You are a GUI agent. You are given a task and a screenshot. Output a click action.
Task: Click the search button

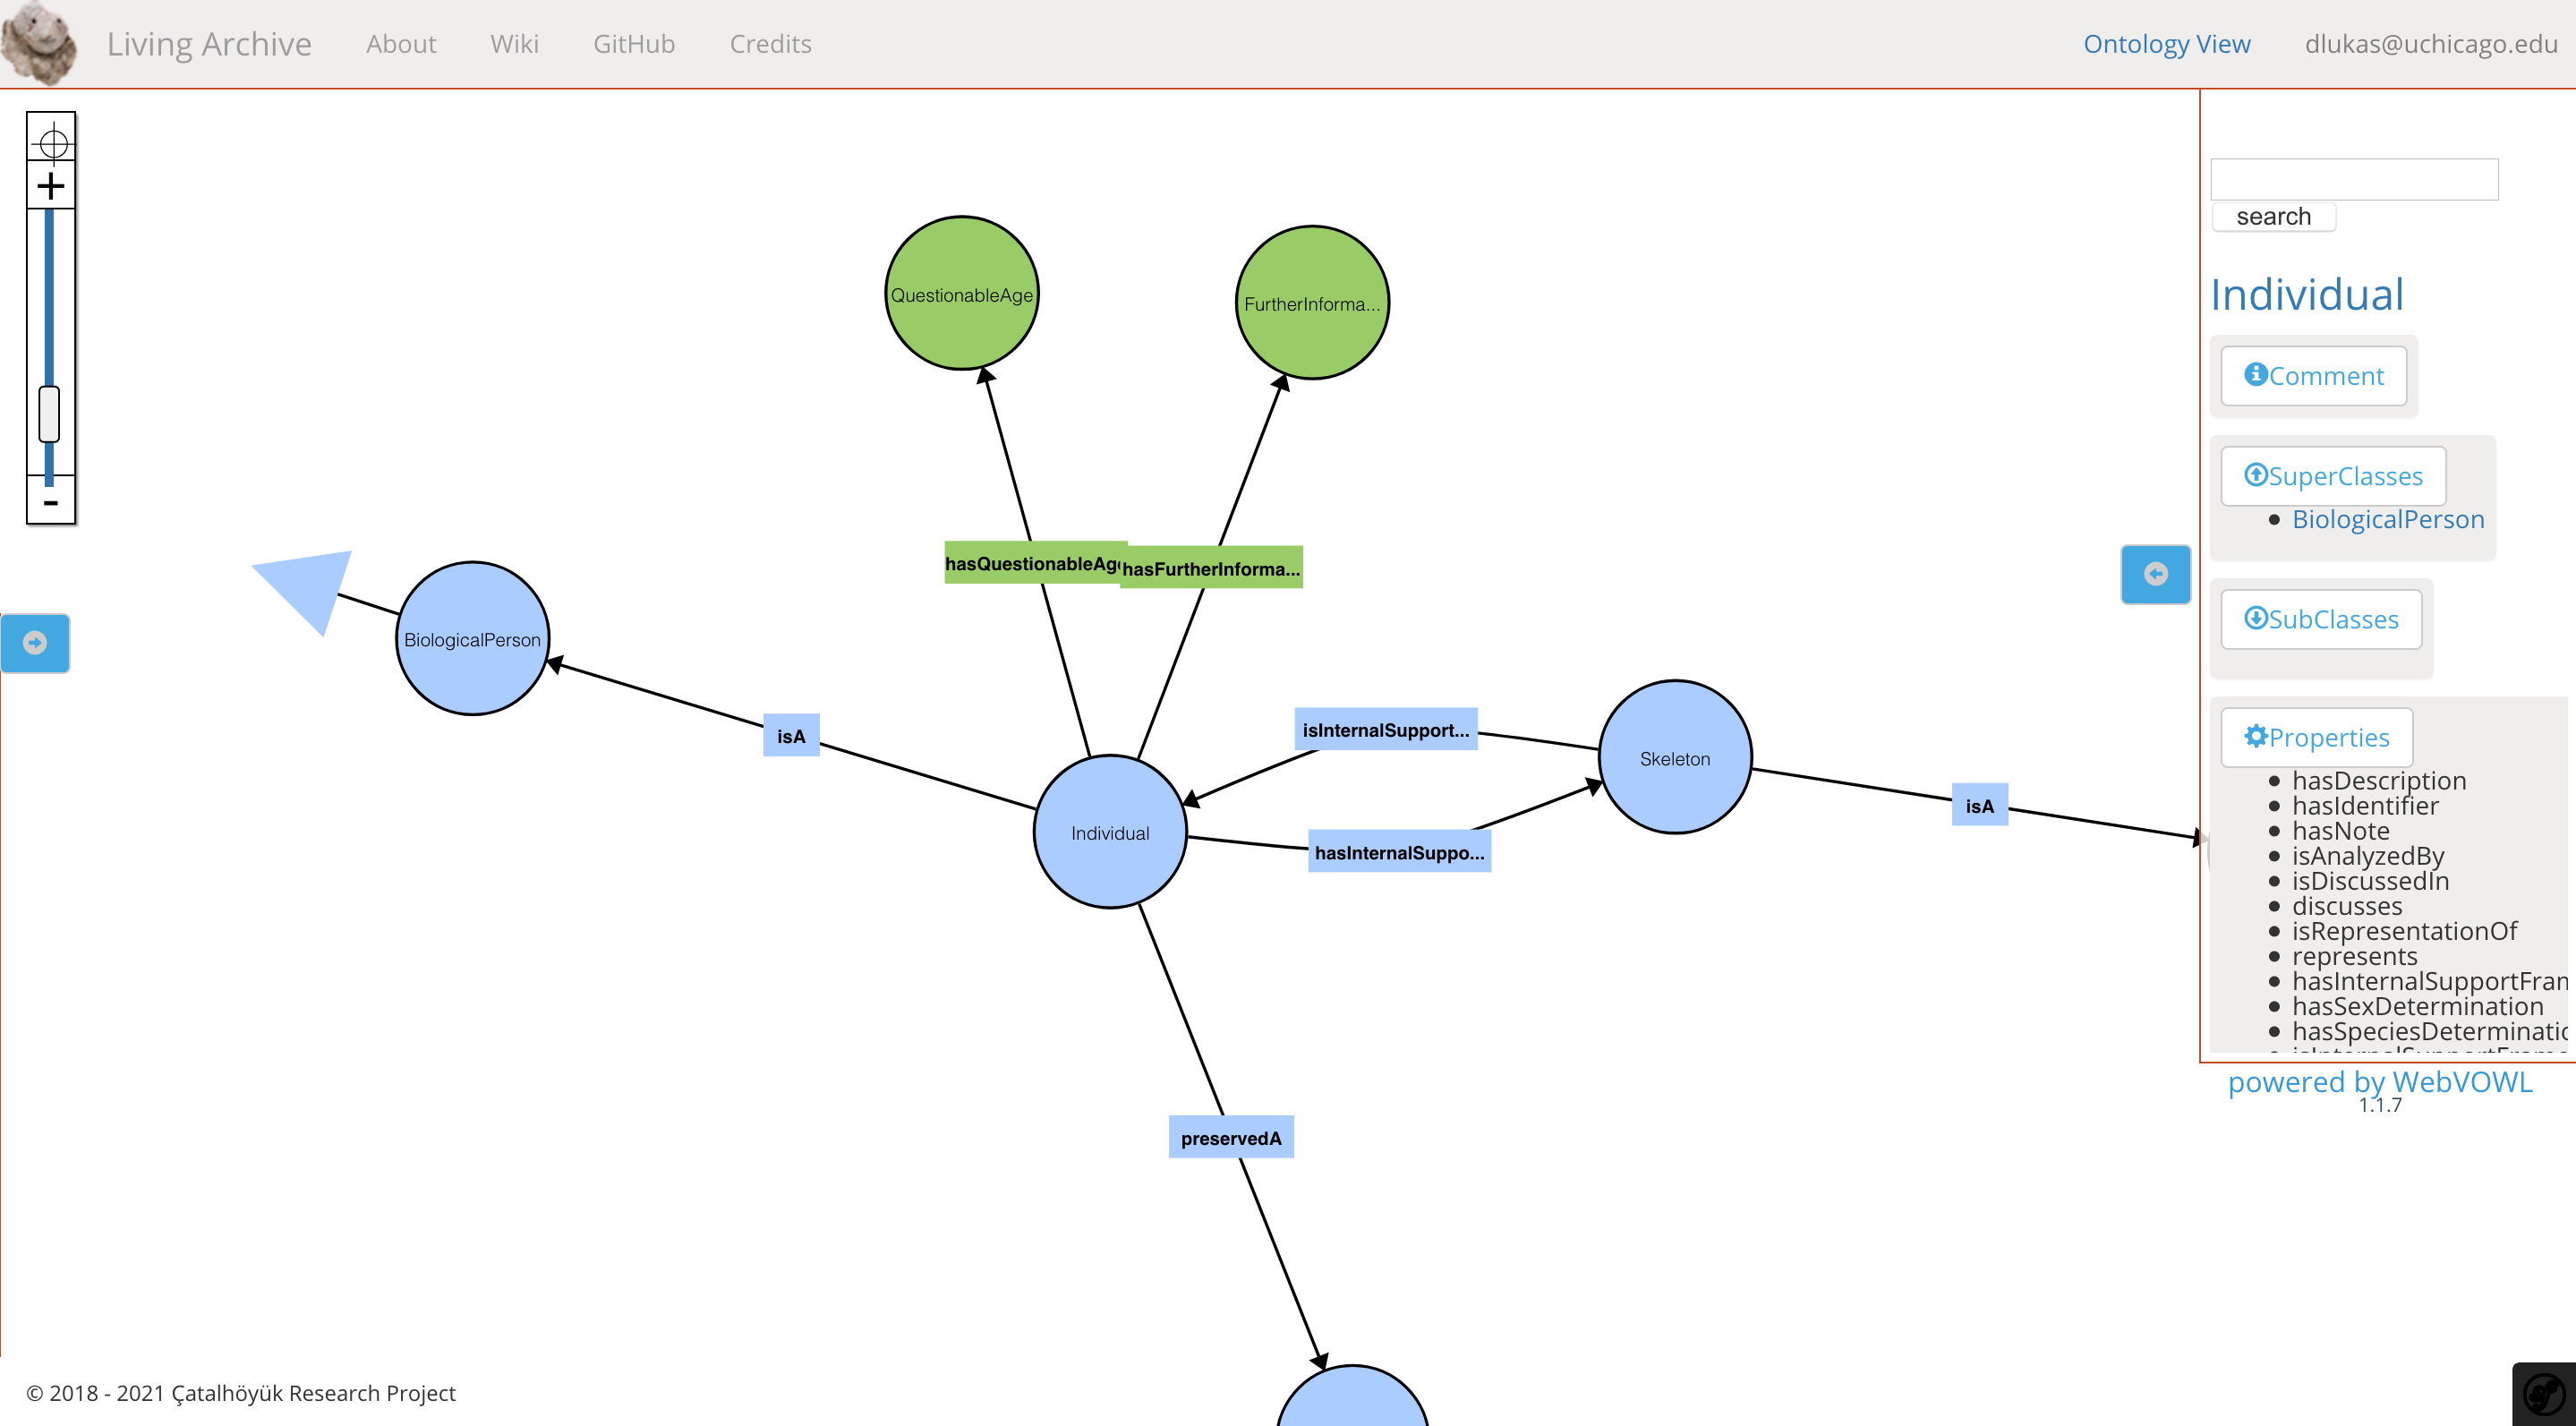click(2273, 216)
